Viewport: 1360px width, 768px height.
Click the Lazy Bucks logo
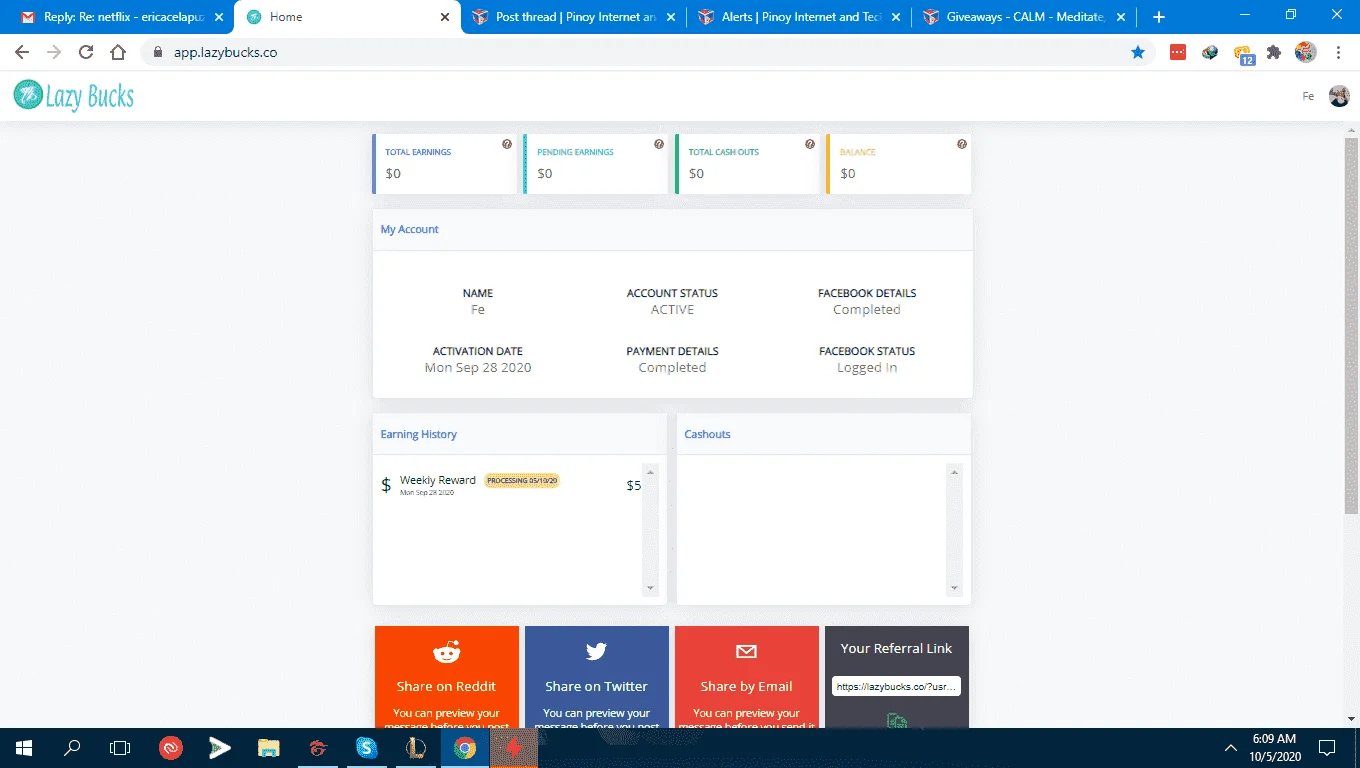coord(74,96)
